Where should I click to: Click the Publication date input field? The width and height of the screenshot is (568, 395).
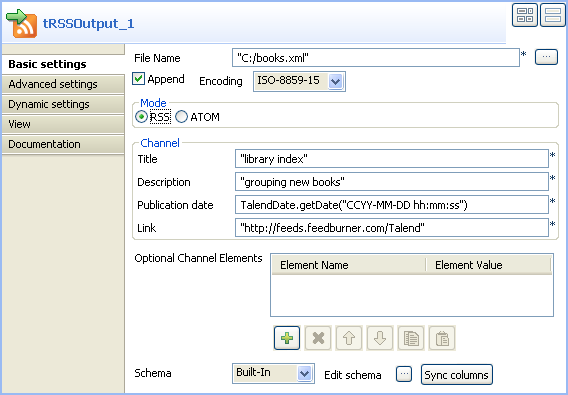392,205
